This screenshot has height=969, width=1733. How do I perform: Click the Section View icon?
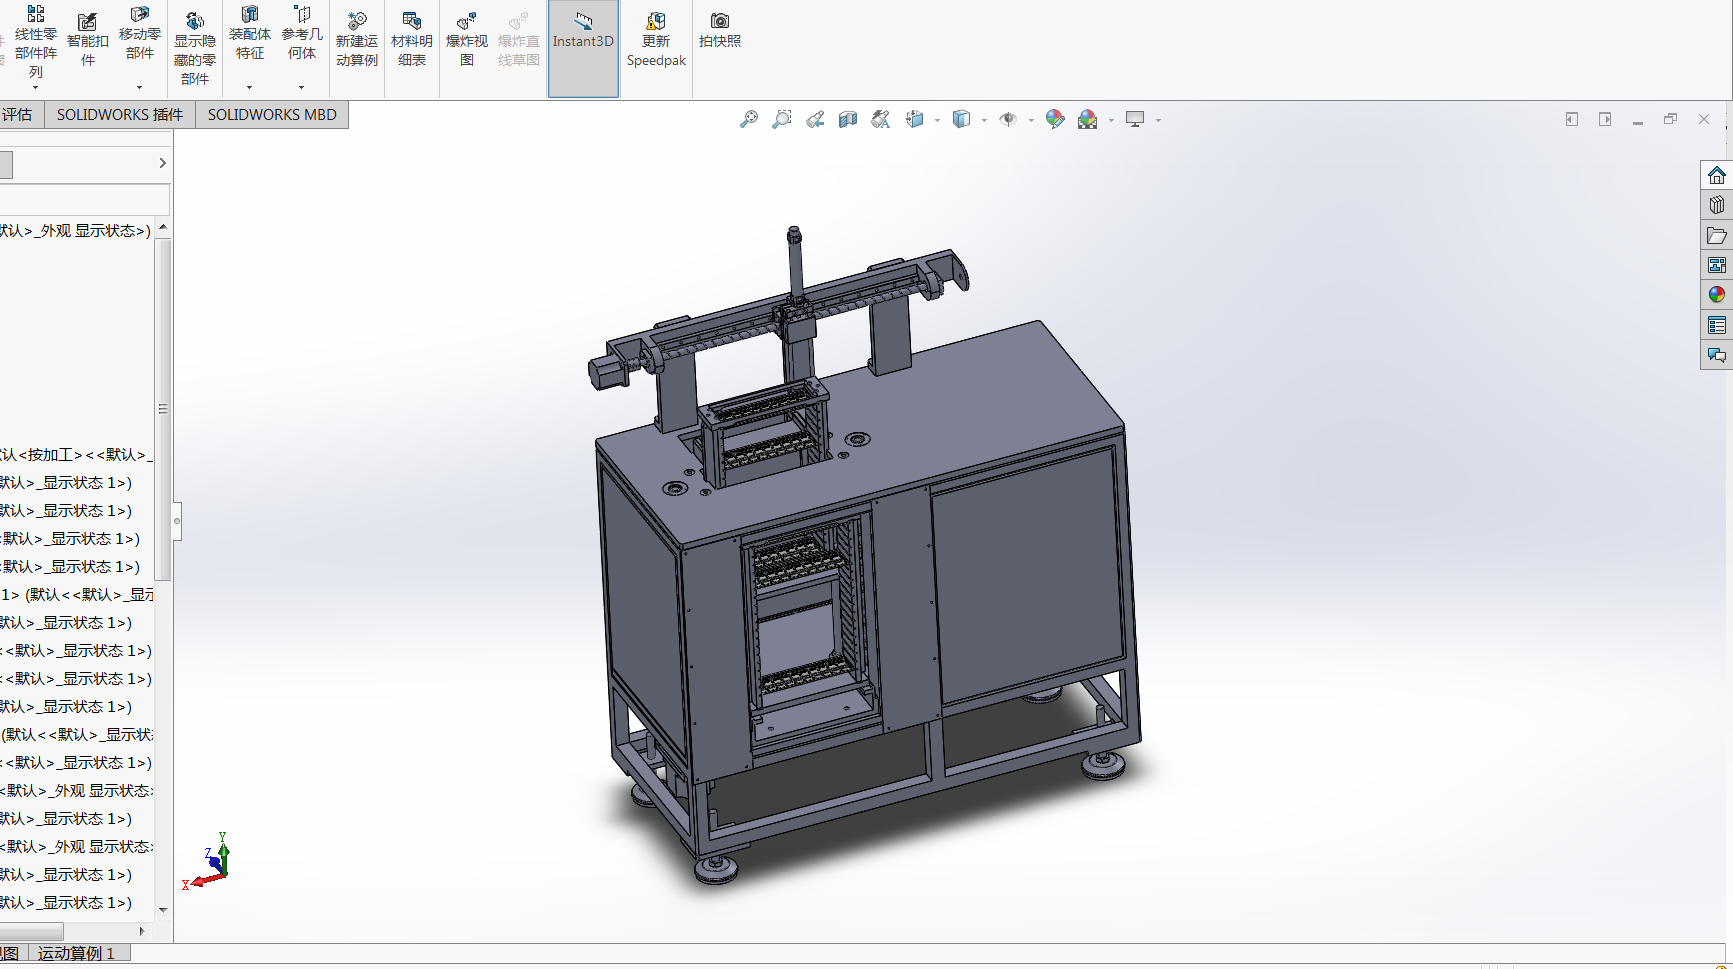point(848,120)
